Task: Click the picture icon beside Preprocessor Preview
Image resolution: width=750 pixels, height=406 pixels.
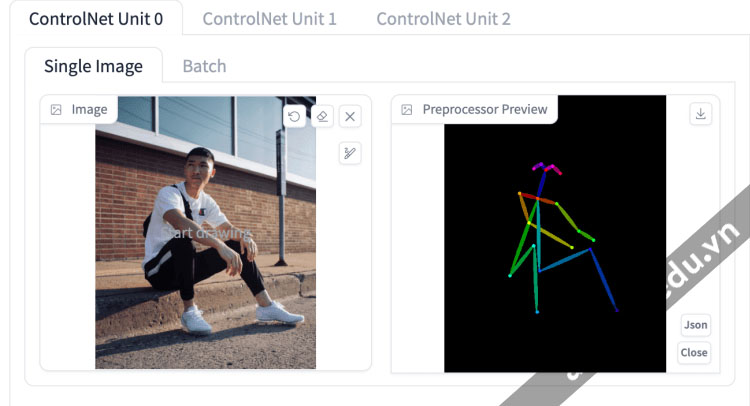Action: (x=407, y=110)
